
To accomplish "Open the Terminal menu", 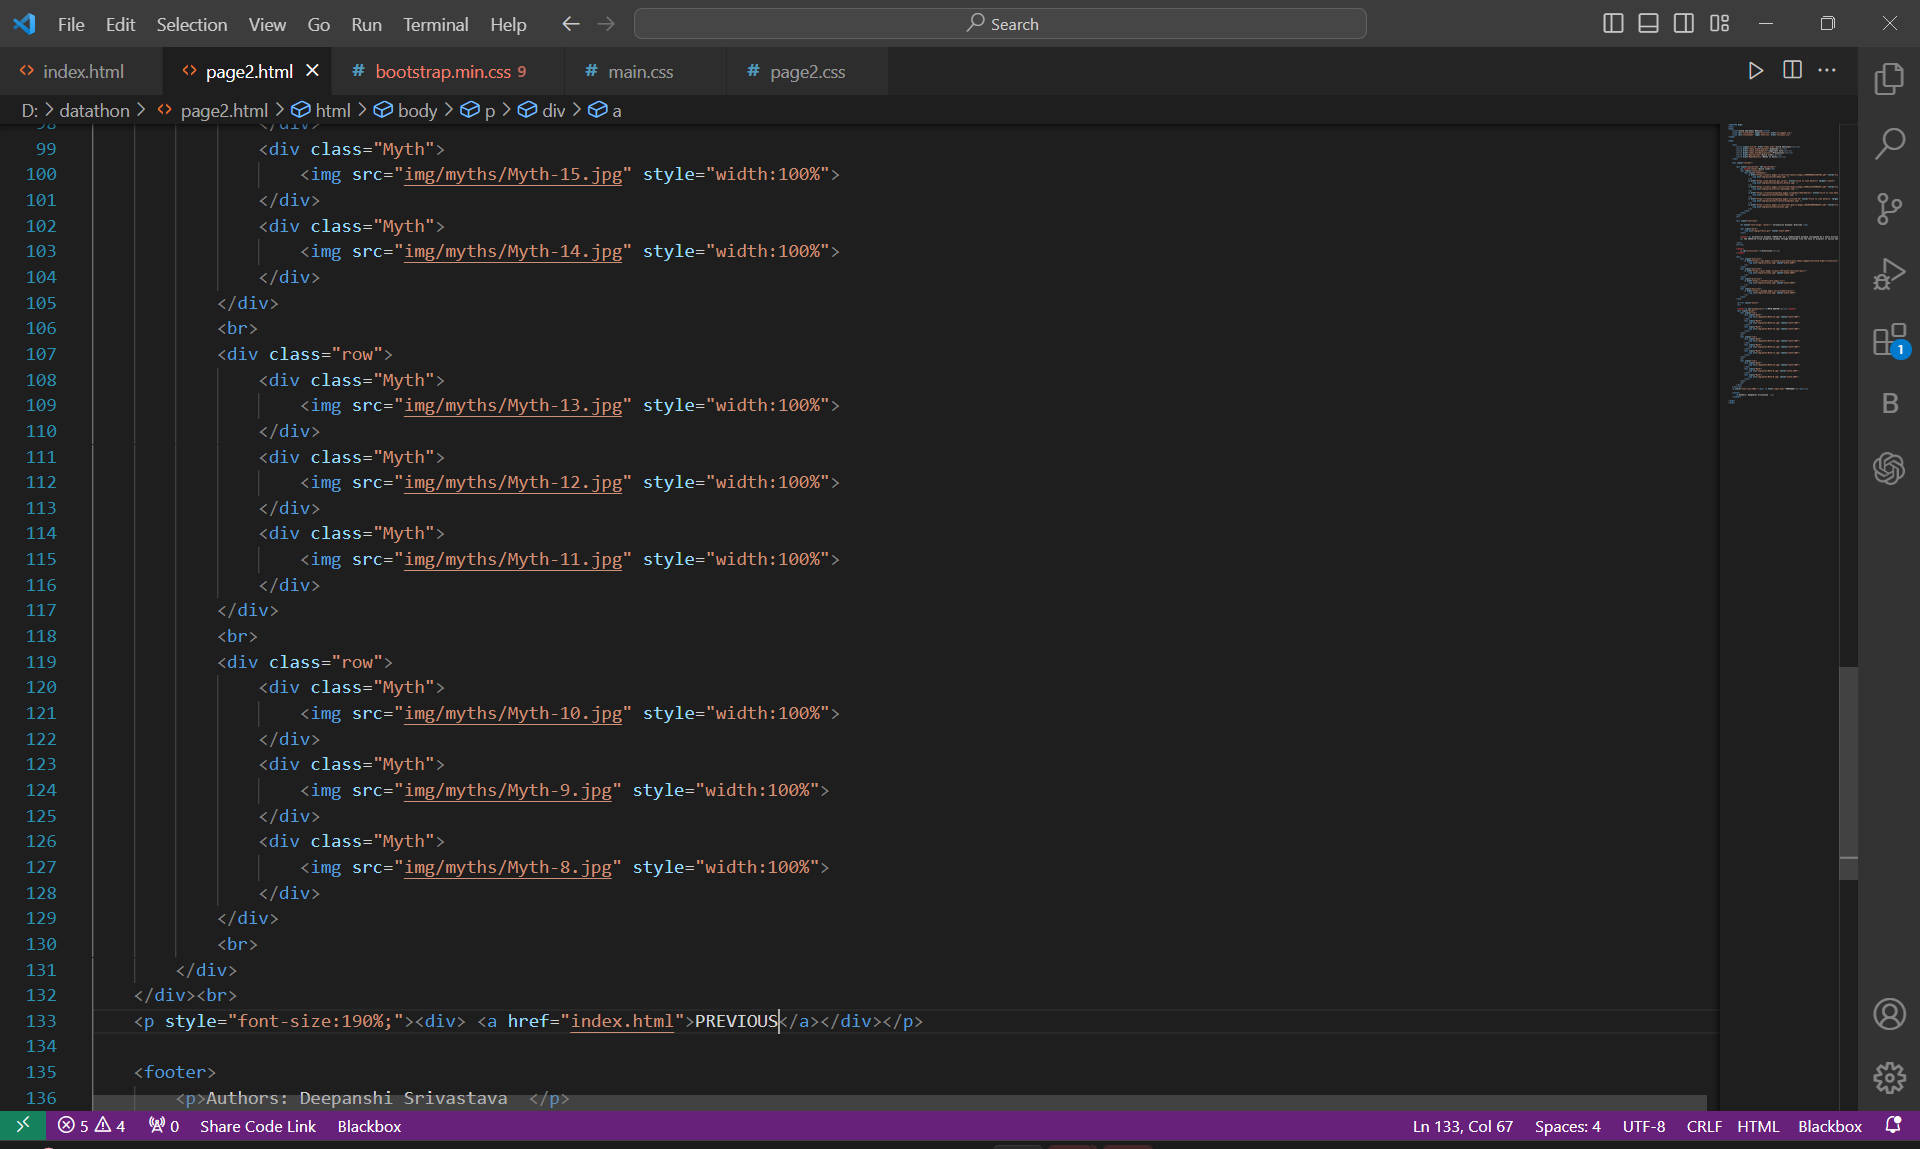I will 435,24.
